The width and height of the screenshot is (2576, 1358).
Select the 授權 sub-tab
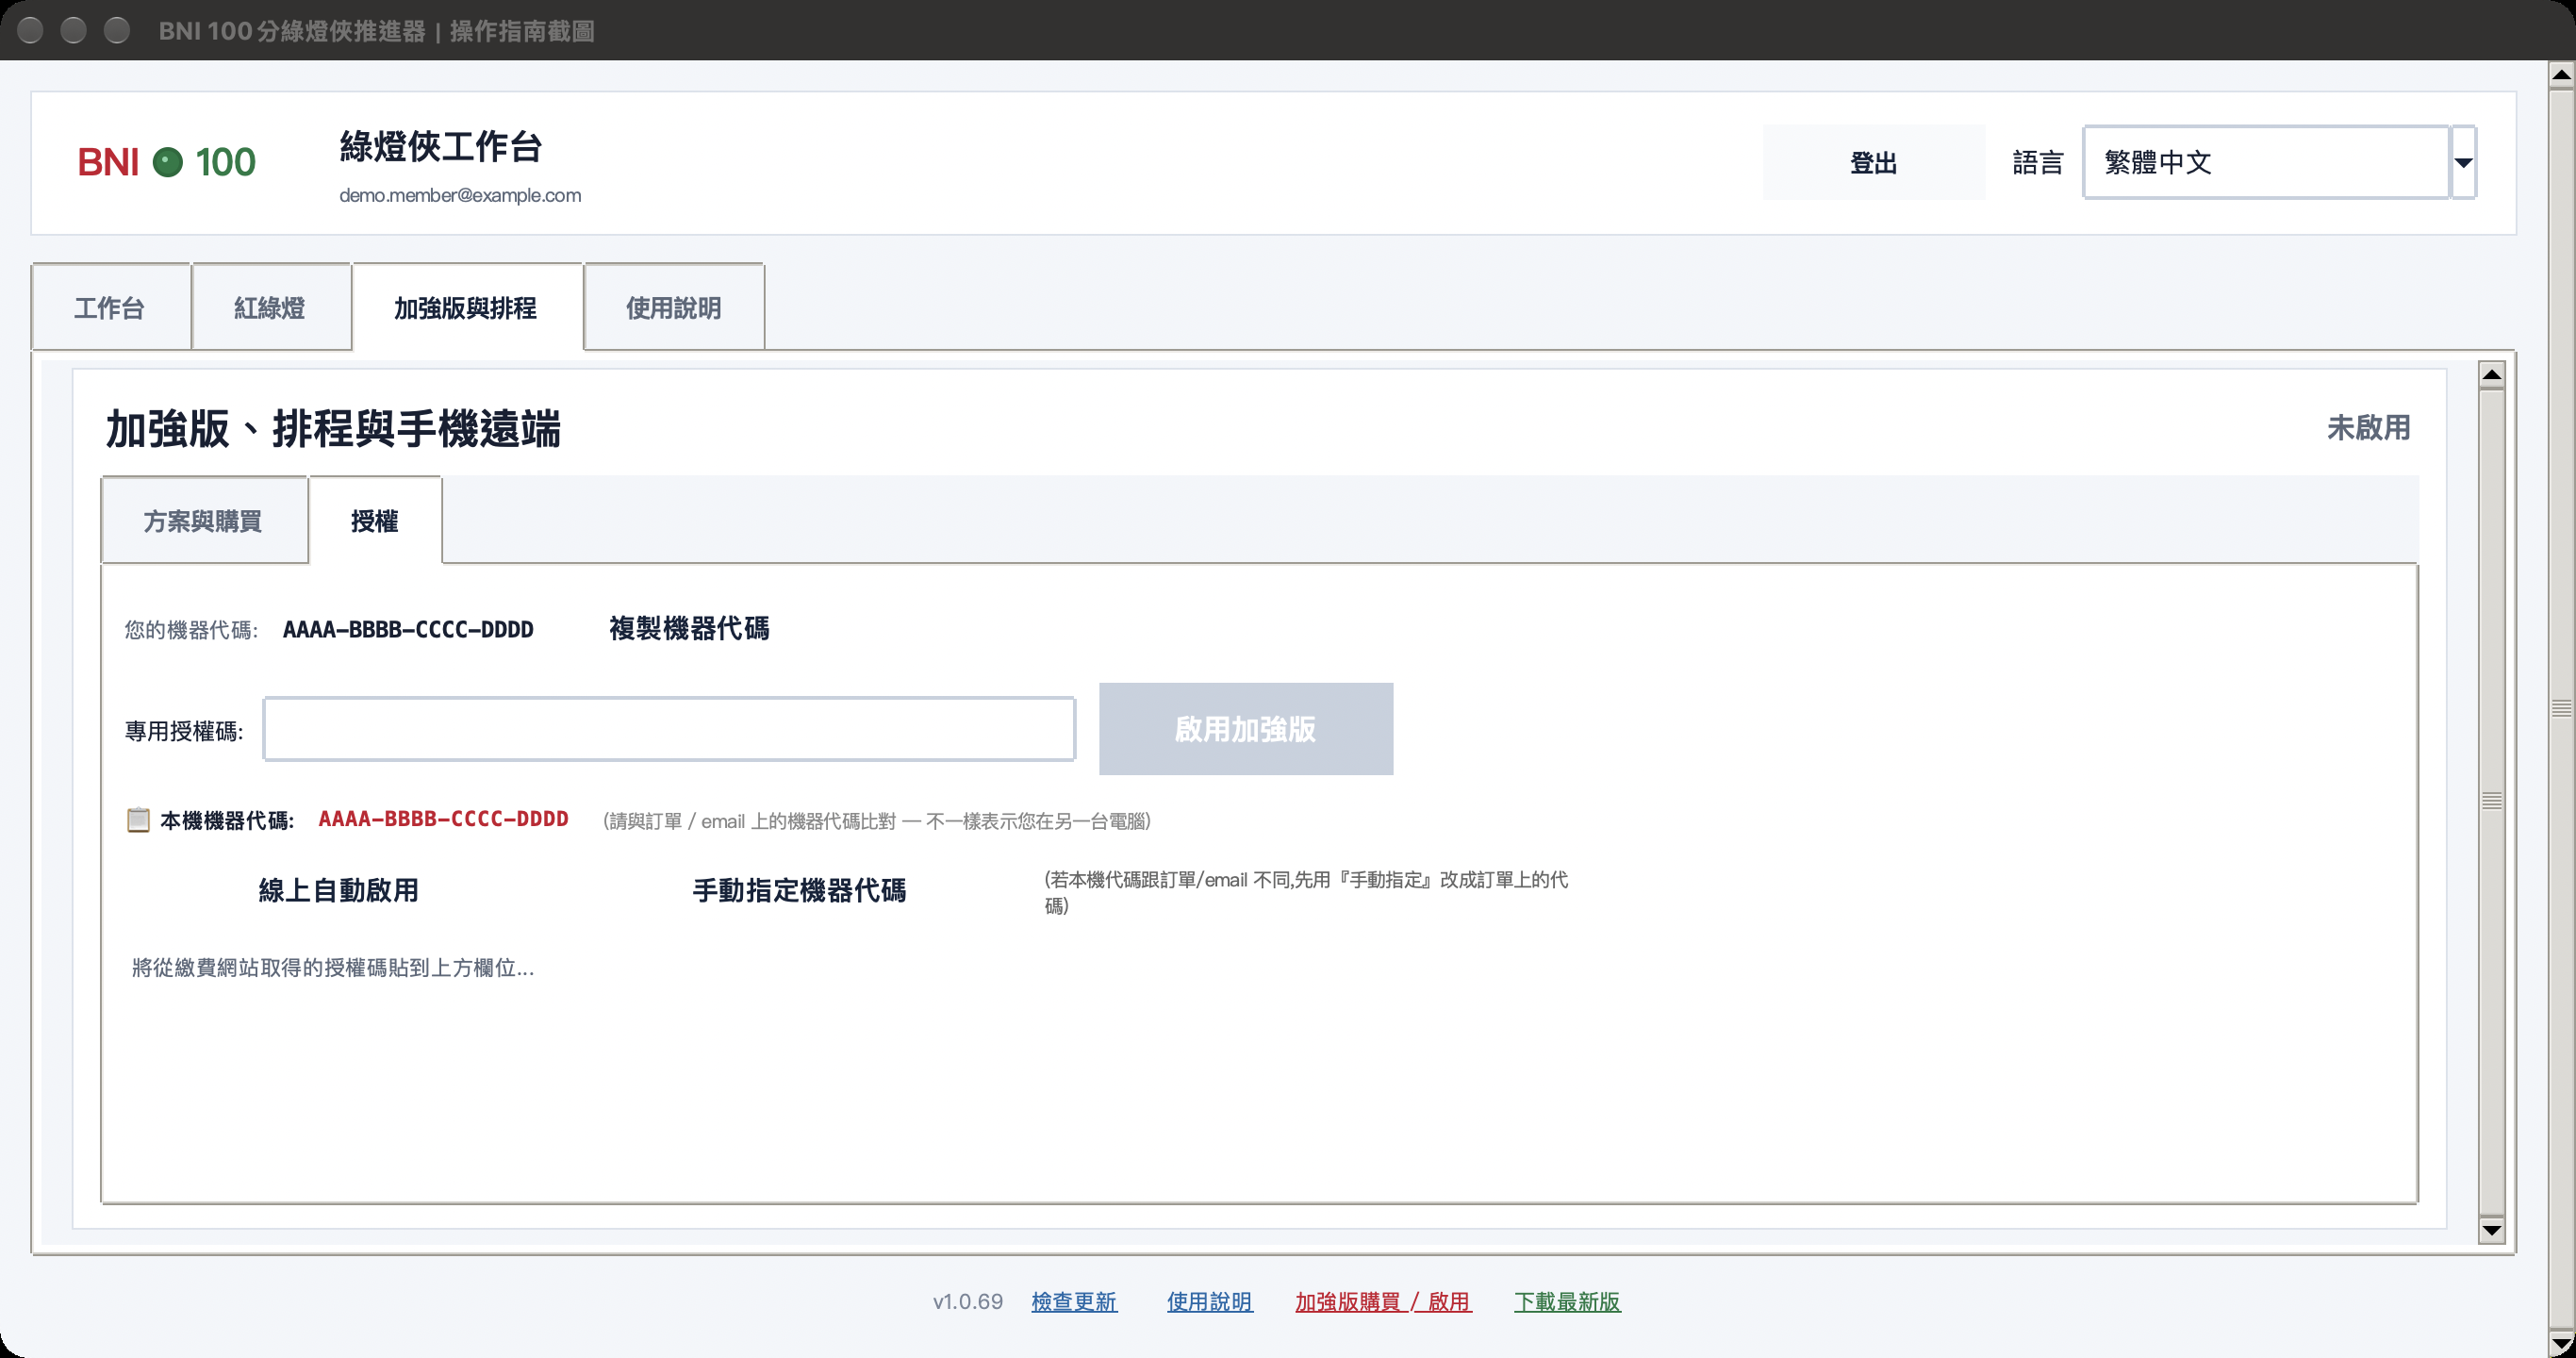[375, 520]
